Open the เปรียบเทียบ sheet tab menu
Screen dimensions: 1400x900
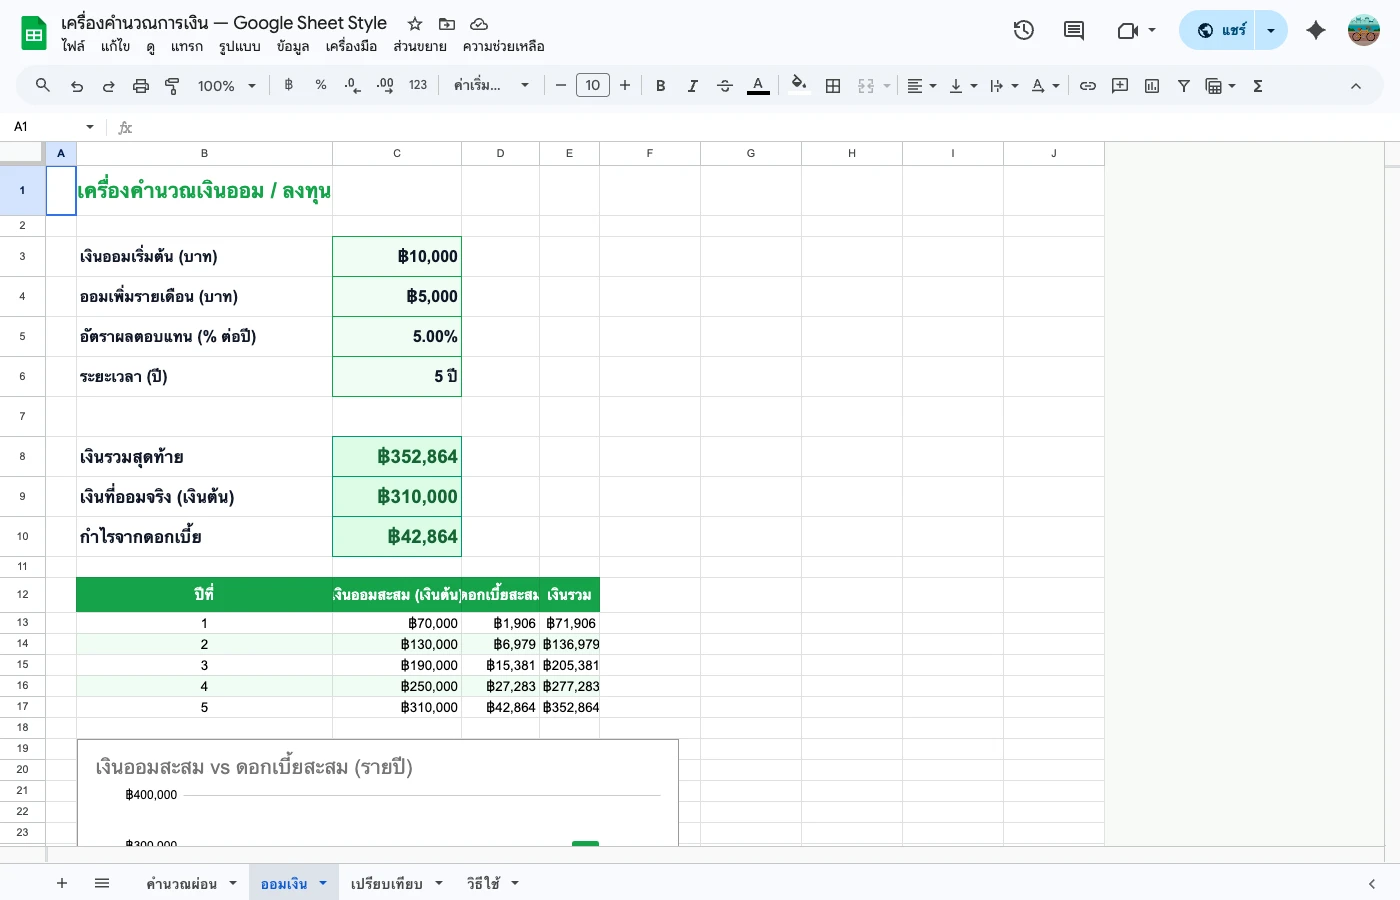click(437, 883)
